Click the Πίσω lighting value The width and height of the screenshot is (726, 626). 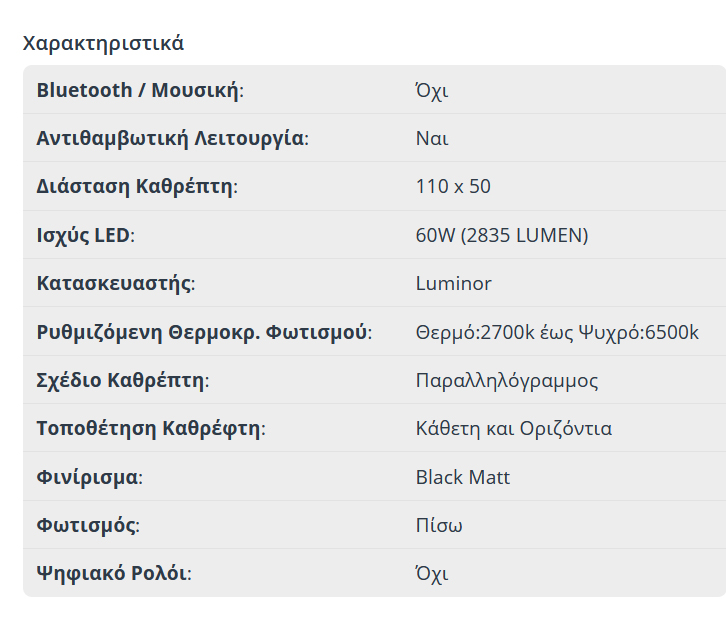click(439, 525)
